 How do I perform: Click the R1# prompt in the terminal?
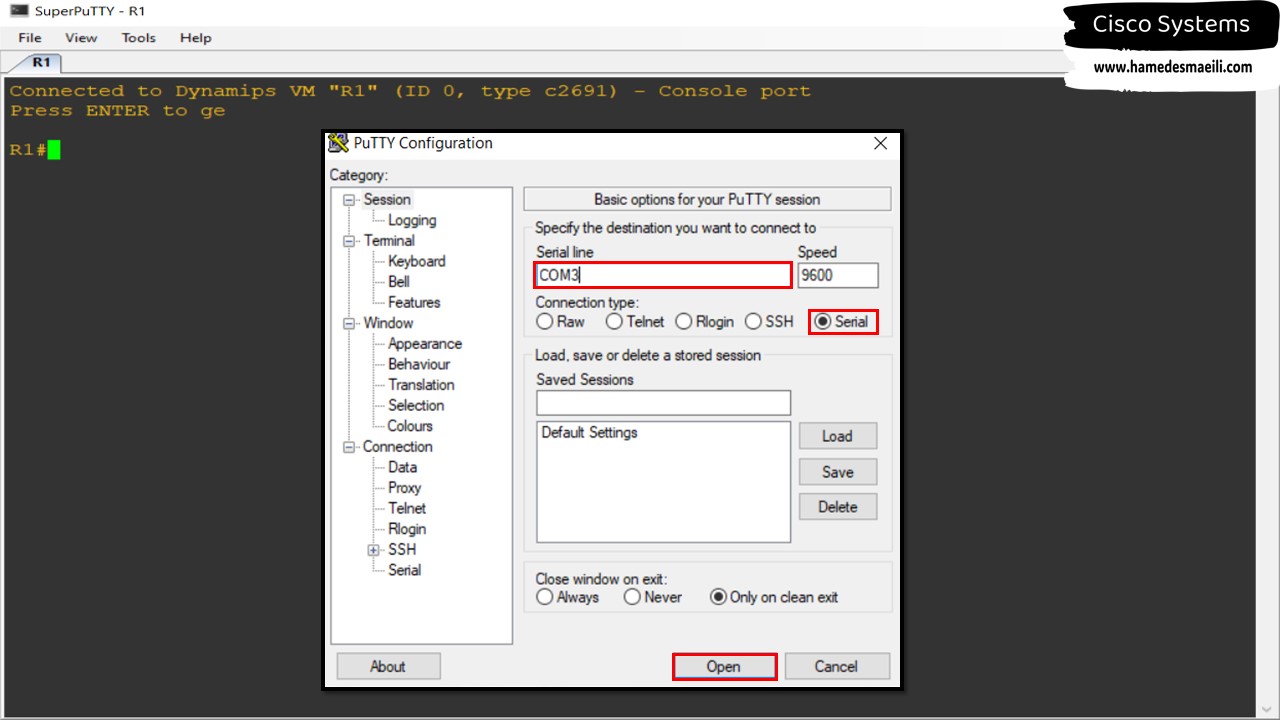coord(28,150)
